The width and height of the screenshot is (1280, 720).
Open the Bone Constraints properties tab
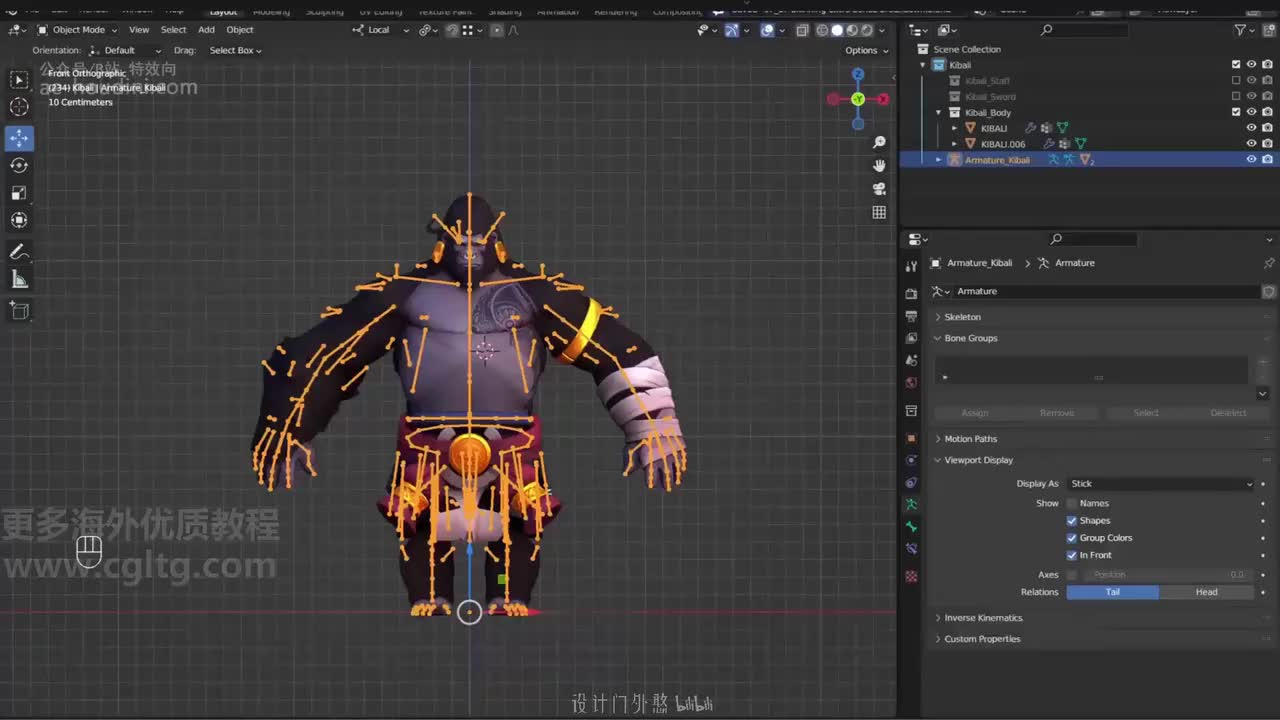click(x=911, y=548)
